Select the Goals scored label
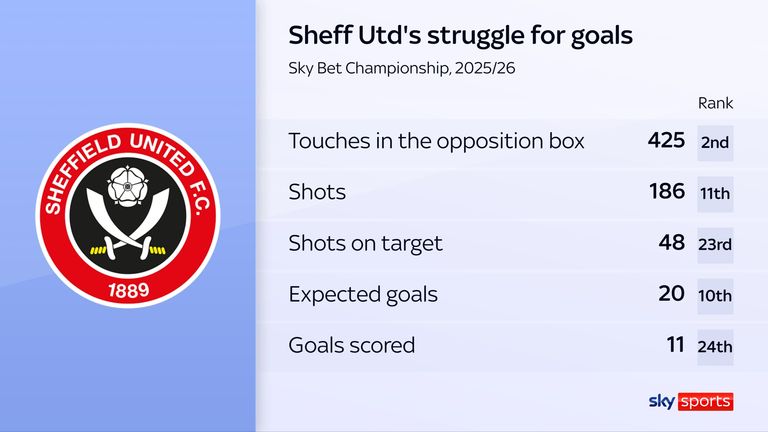The image size is (768, 432). (351, 345)
